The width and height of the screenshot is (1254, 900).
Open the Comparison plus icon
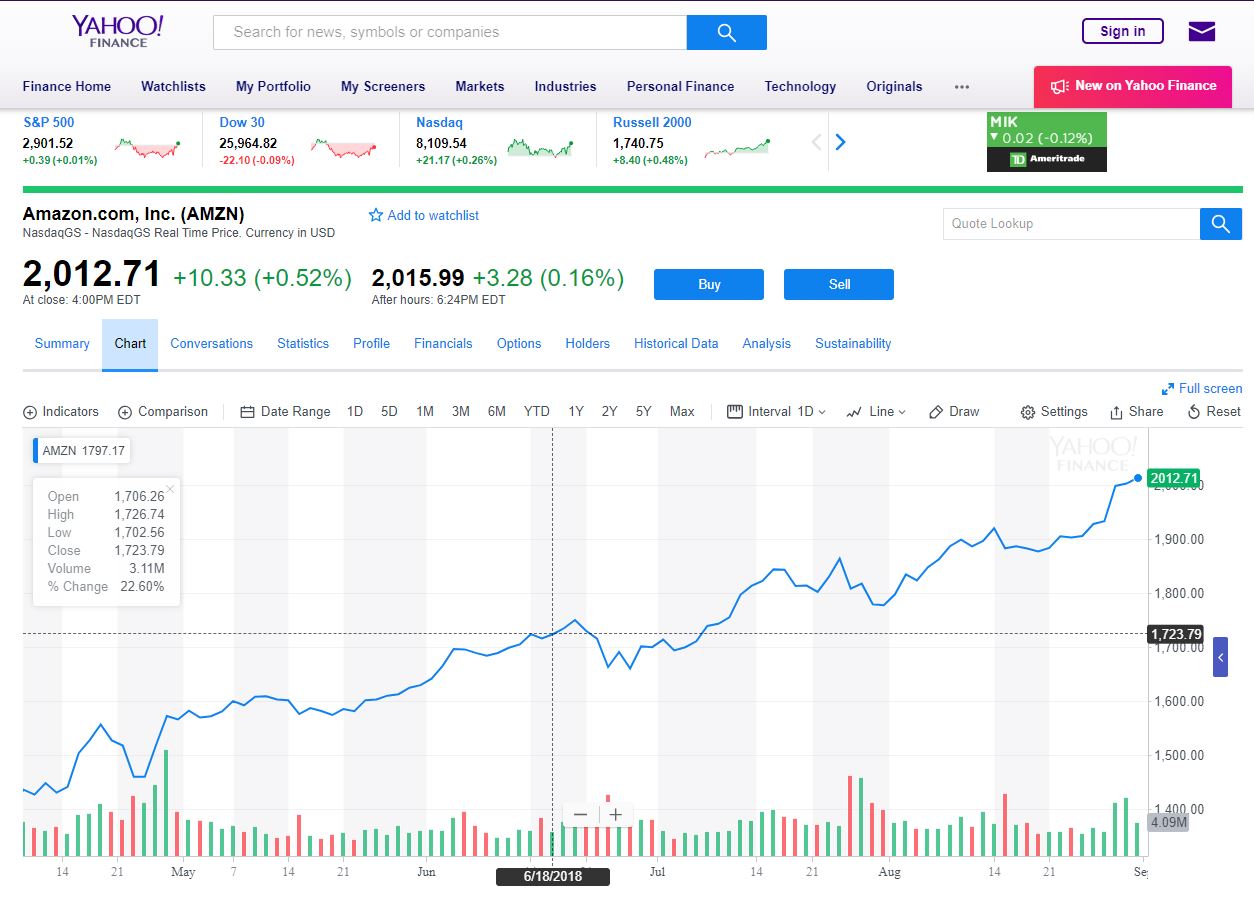tap(125, 412)
